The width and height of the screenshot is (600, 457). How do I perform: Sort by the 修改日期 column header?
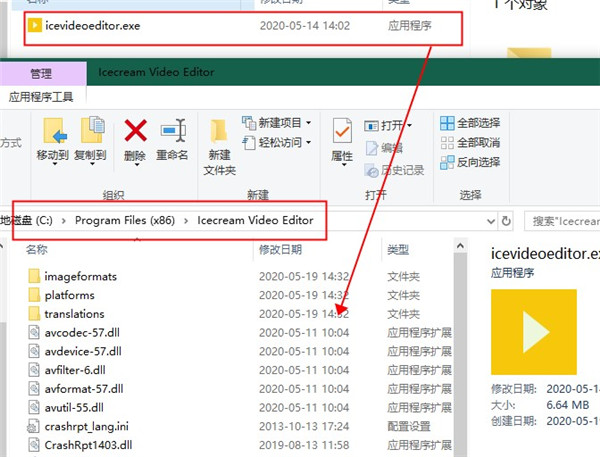(280, 250)
